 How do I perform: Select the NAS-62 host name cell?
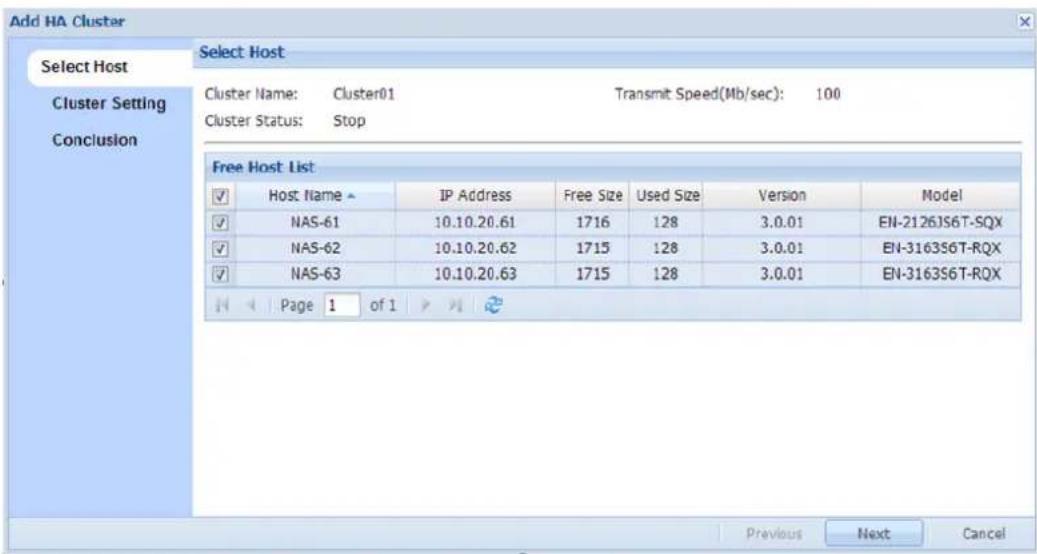315,249
